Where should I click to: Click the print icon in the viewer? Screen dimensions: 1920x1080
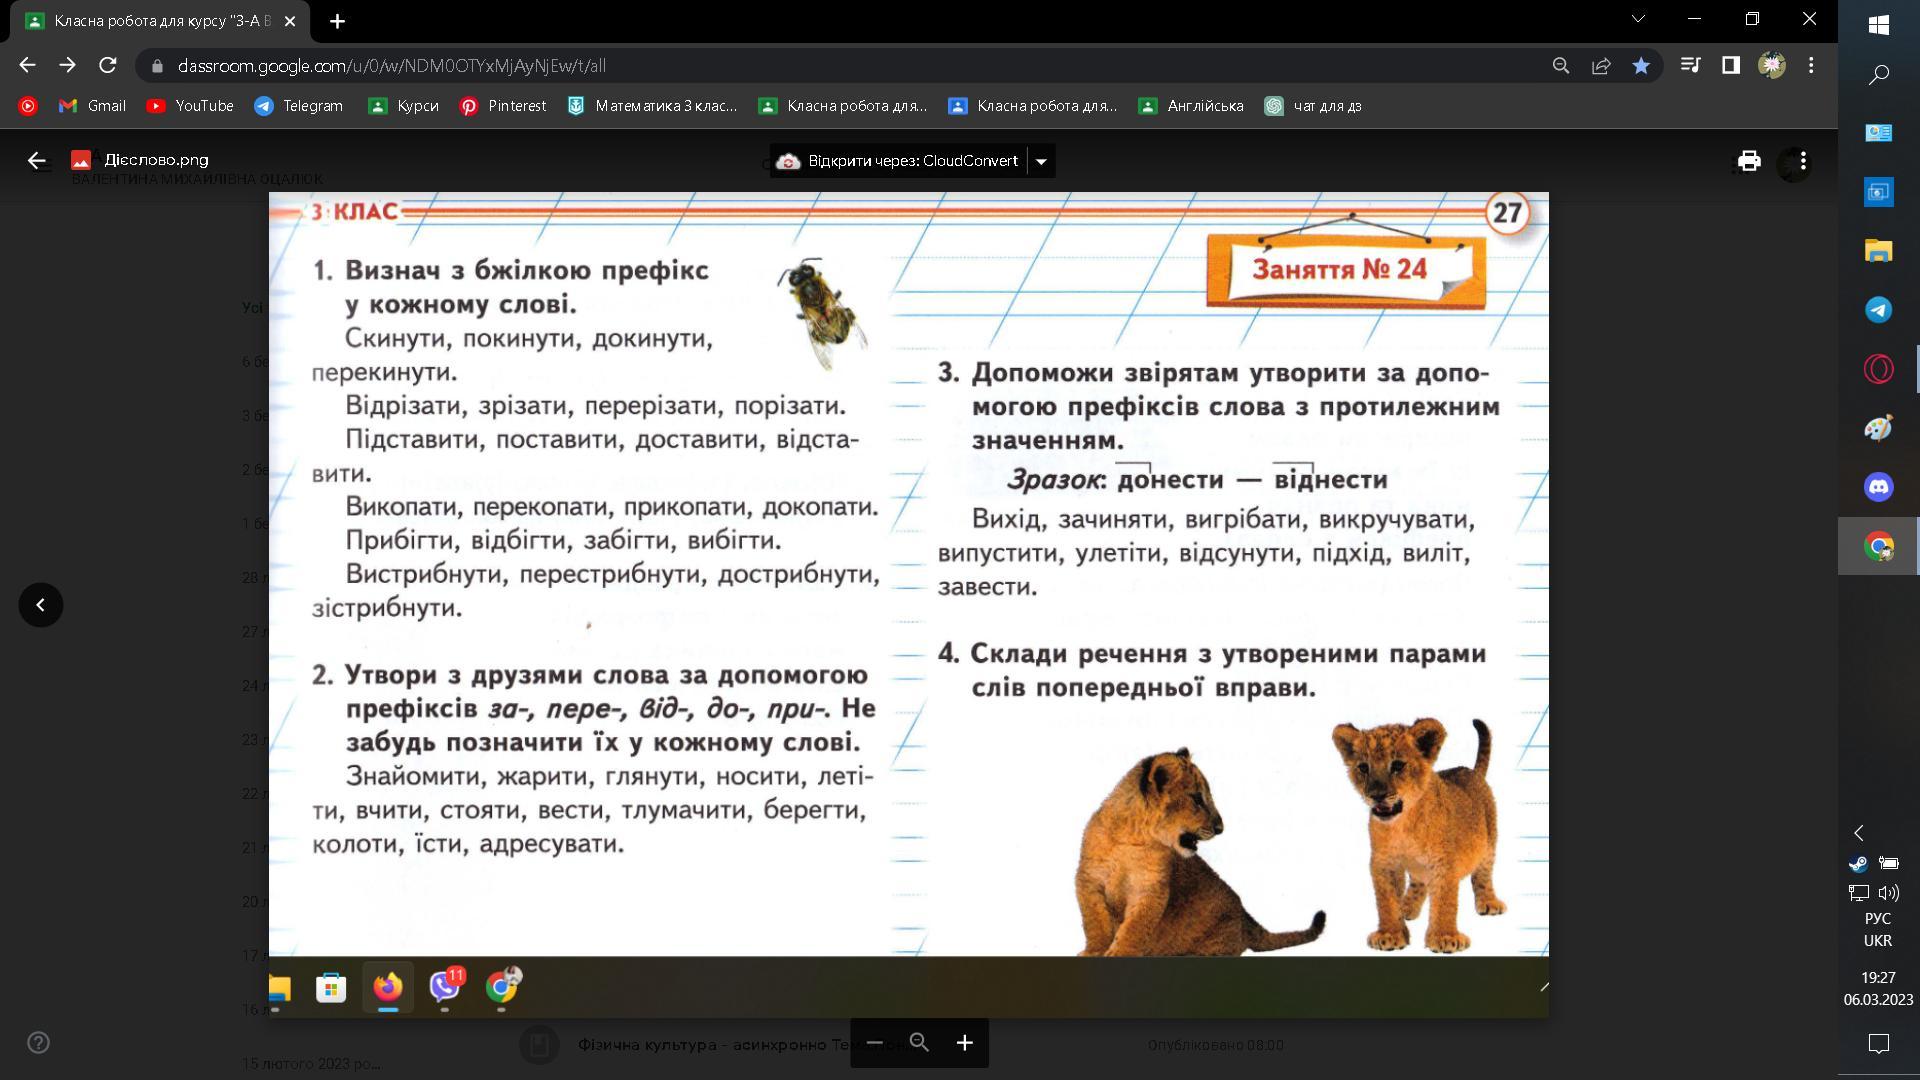coord(1748,161)
